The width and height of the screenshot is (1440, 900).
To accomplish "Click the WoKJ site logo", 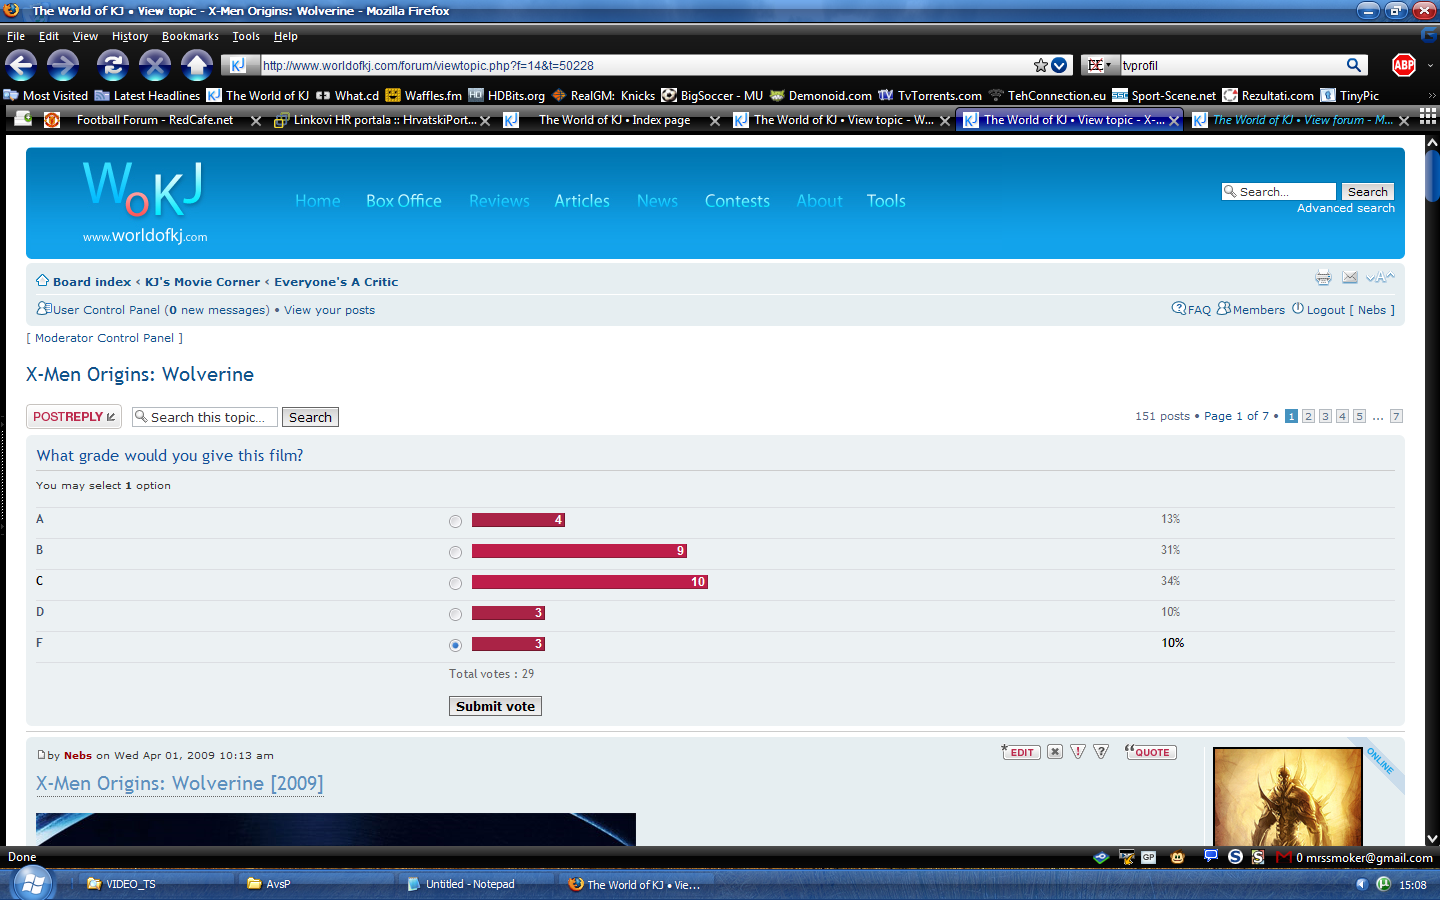I will [x=144, y=202].
